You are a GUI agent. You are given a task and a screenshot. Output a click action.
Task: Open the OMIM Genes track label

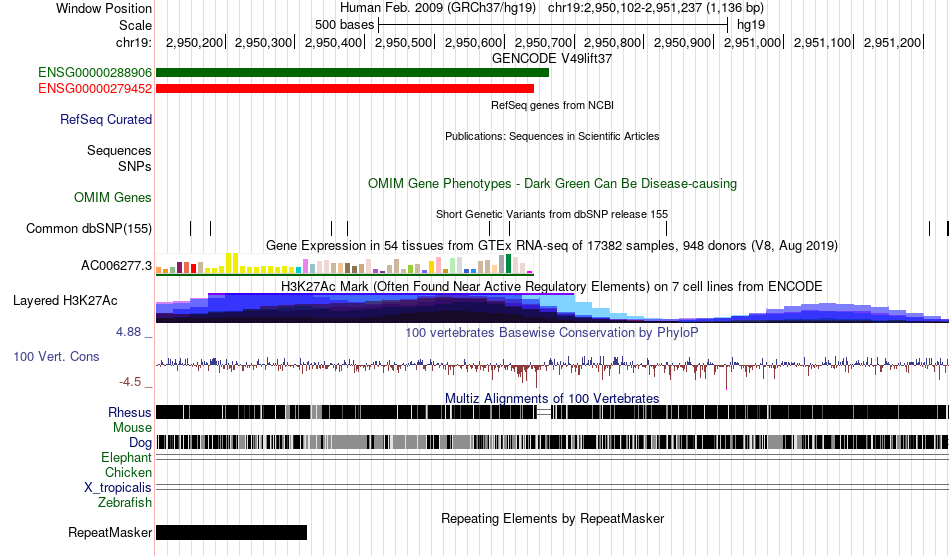tap(113, 197)
